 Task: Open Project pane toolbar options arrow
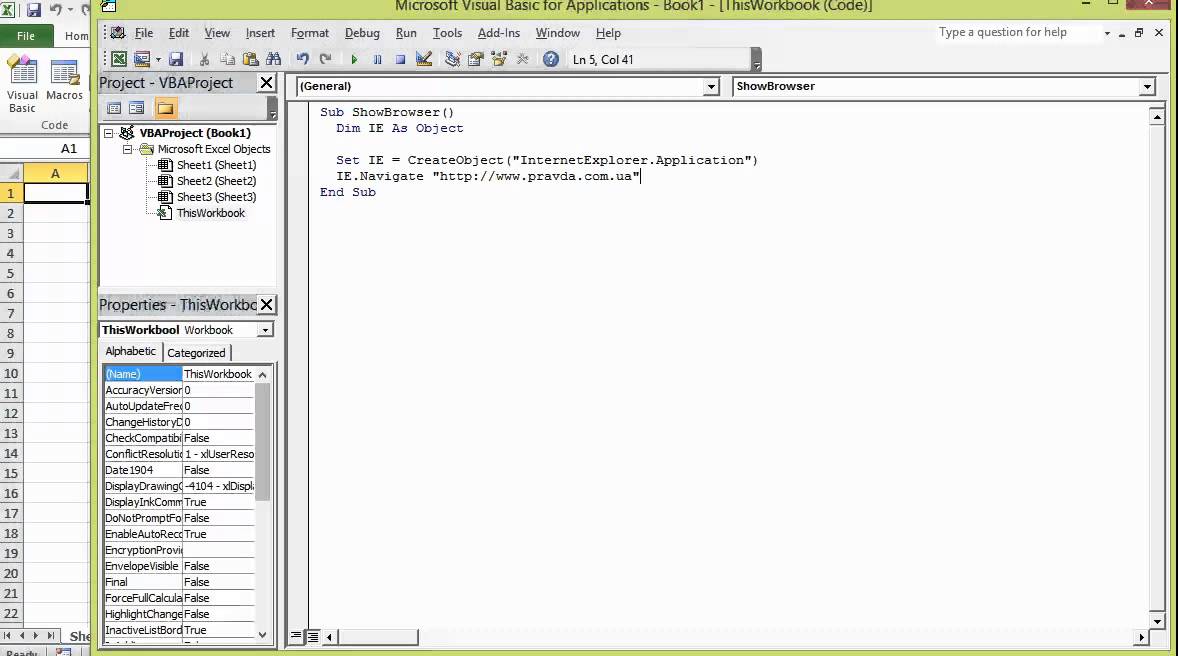272,108
